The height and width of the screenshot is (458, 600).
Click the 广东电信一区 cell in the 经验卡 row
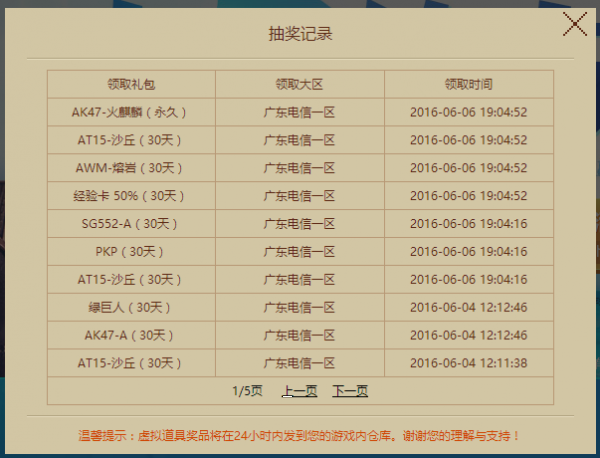(x=300, y=196)
